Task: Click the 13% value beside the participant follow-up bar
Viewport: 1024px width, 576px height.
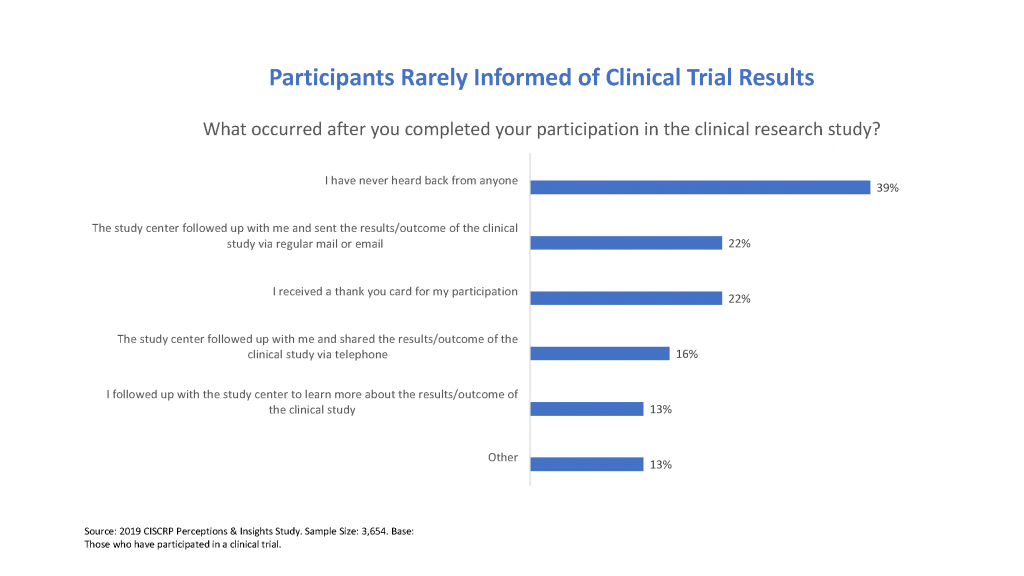Action: pos(660,409)
